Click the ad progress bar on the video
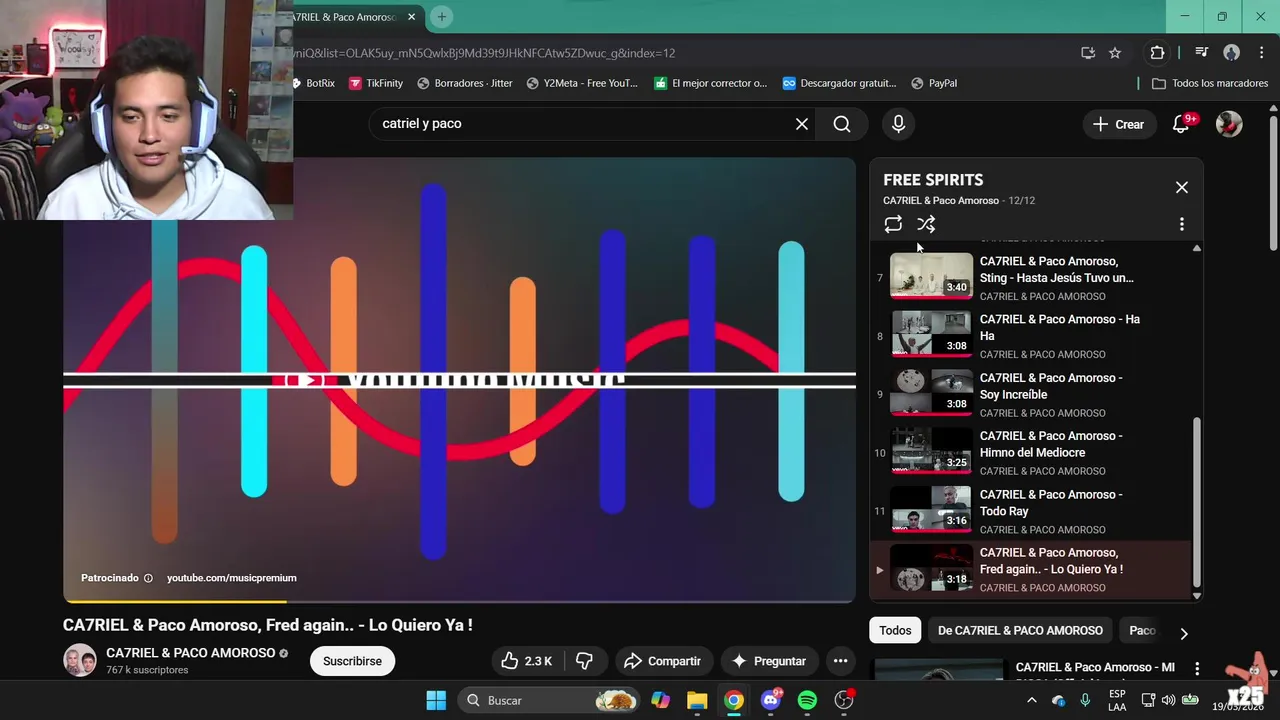The image size is (1280, 720). pos(459,601)
